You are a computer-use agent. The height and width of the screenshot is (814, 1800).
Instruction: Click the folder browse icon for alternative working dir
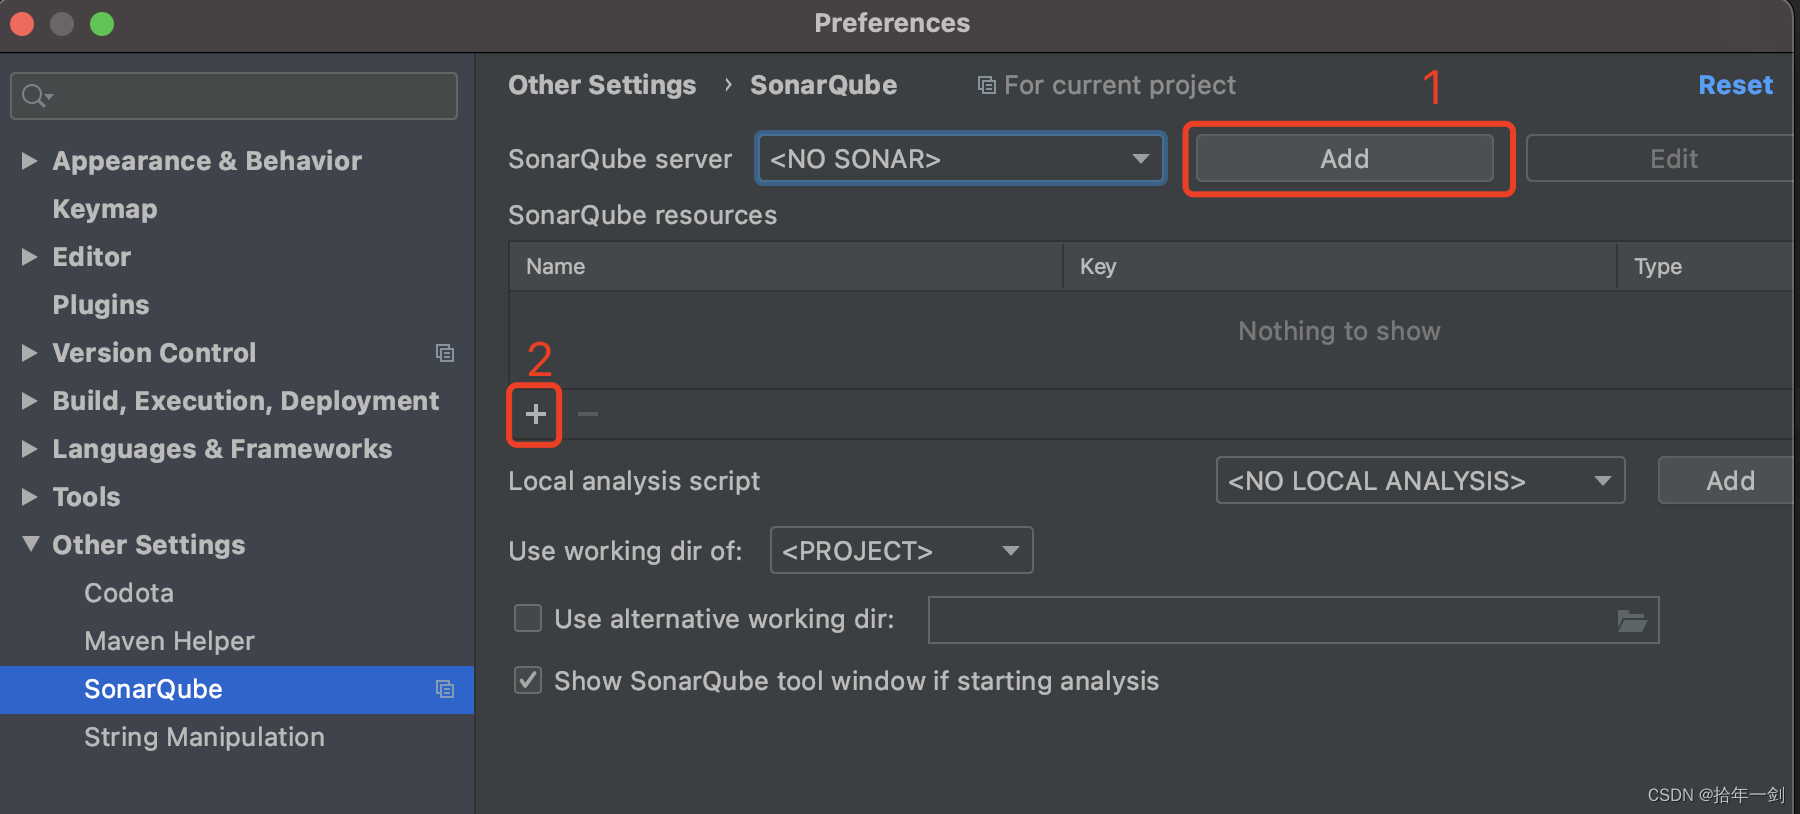(1632, 621)
